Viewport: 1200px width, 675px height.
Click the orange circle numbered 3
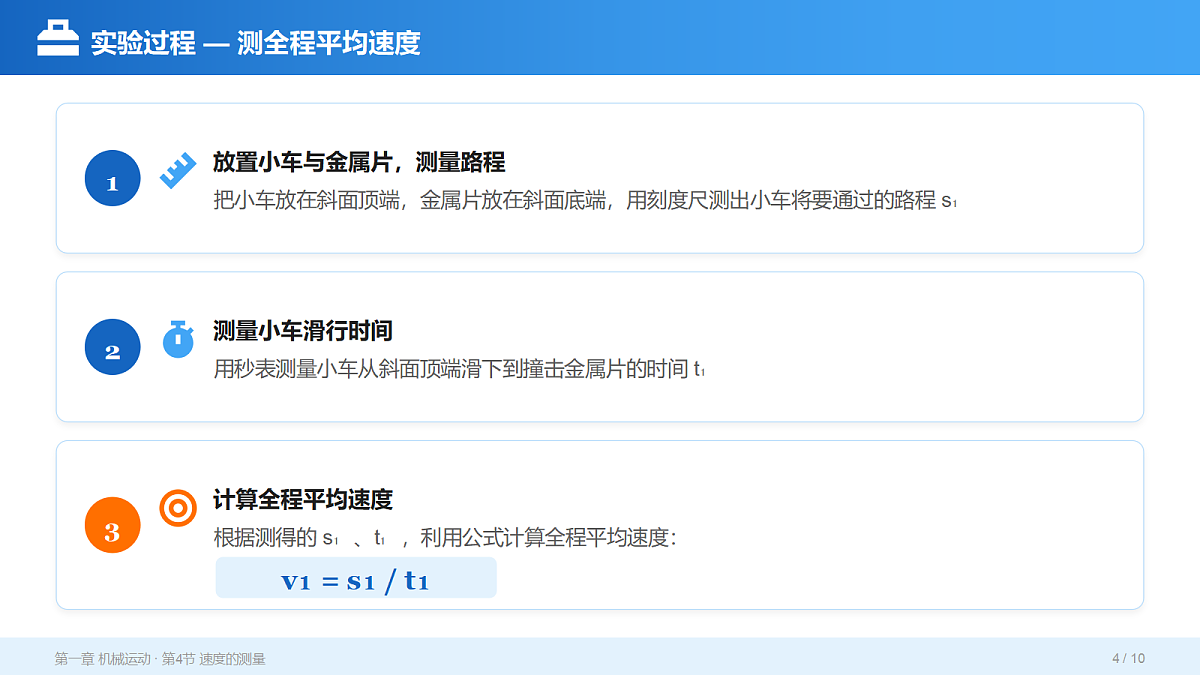(112, 525)
